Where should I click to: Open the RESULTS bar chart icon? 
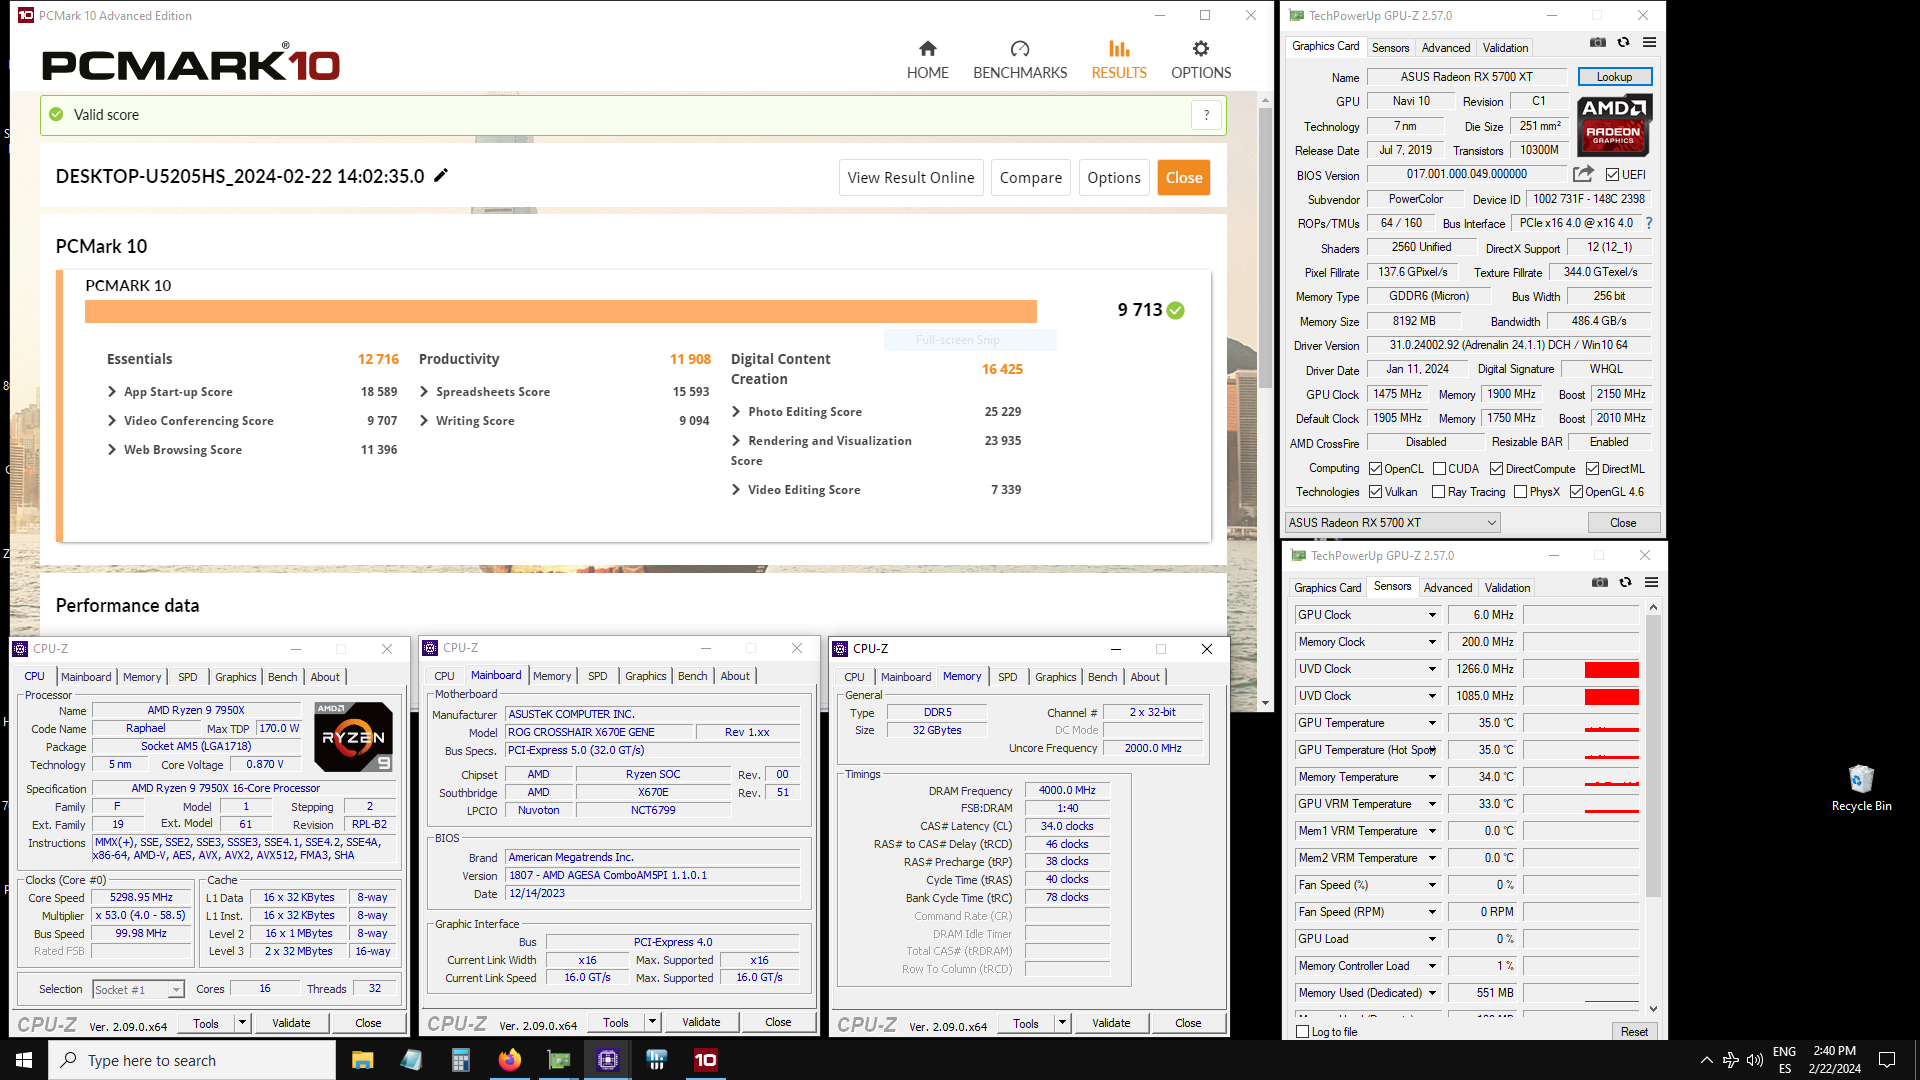coord(1119,49)
